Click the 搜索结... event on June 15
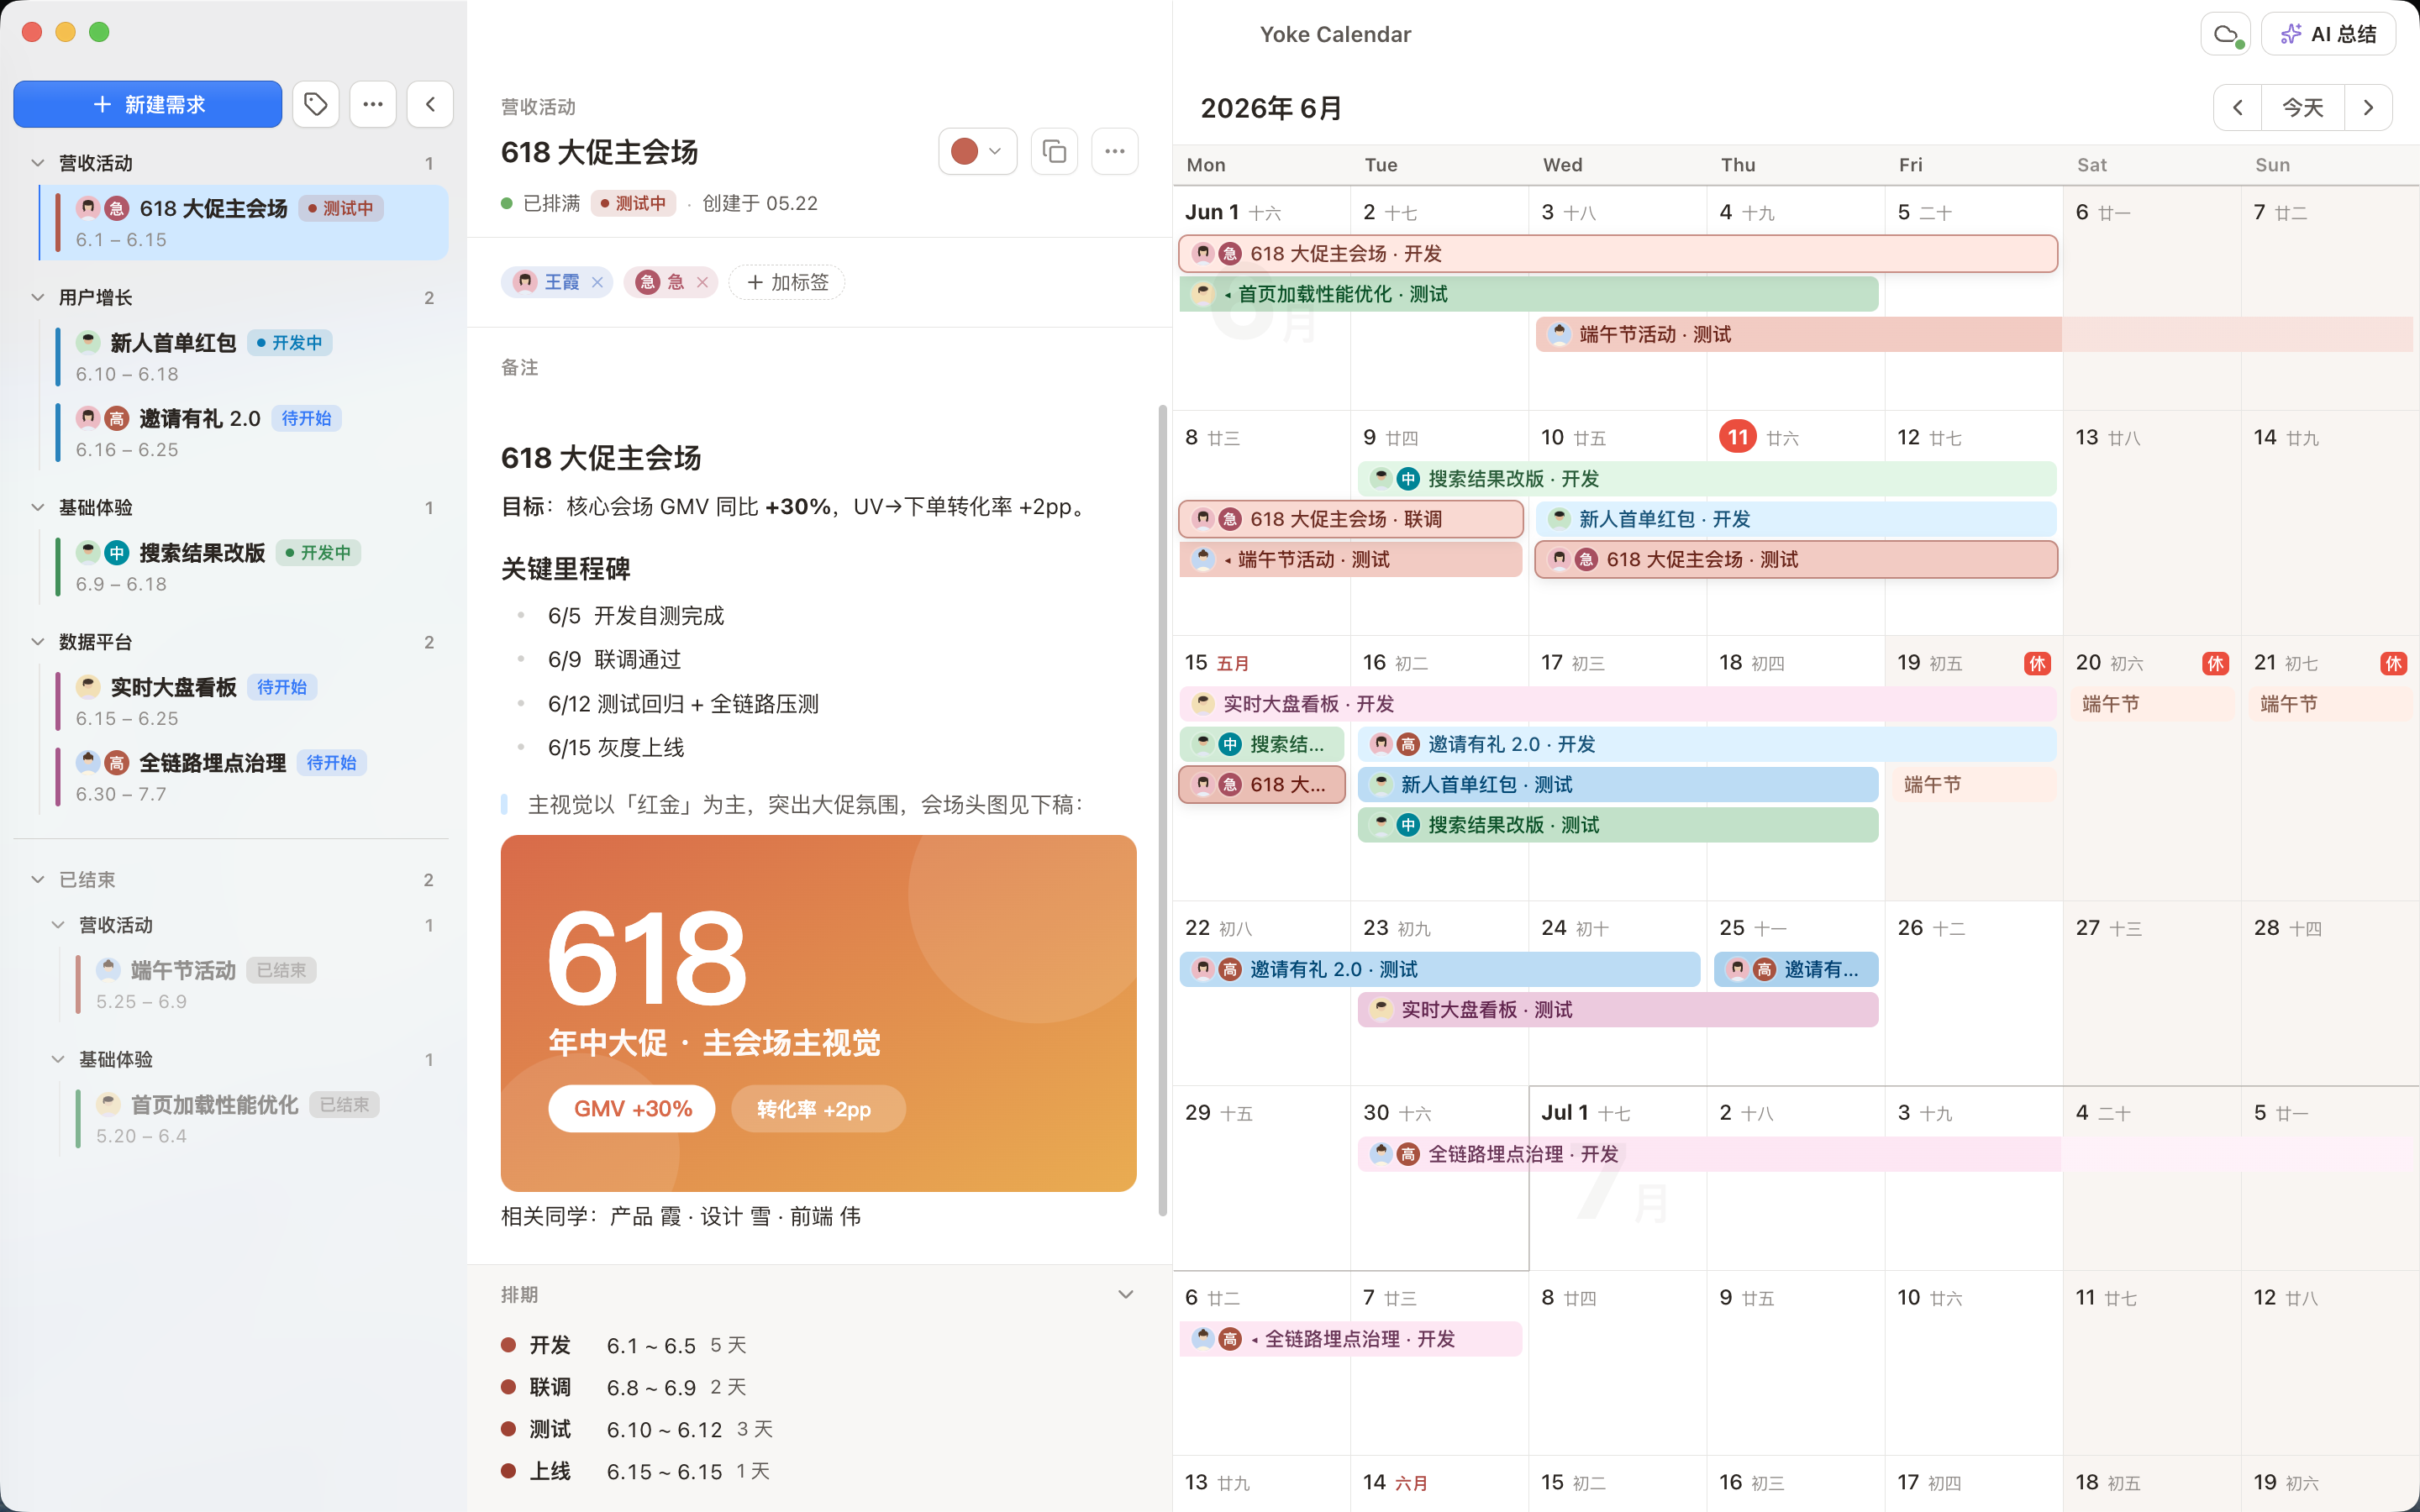The image size is (2420, 1512). 1262,744
